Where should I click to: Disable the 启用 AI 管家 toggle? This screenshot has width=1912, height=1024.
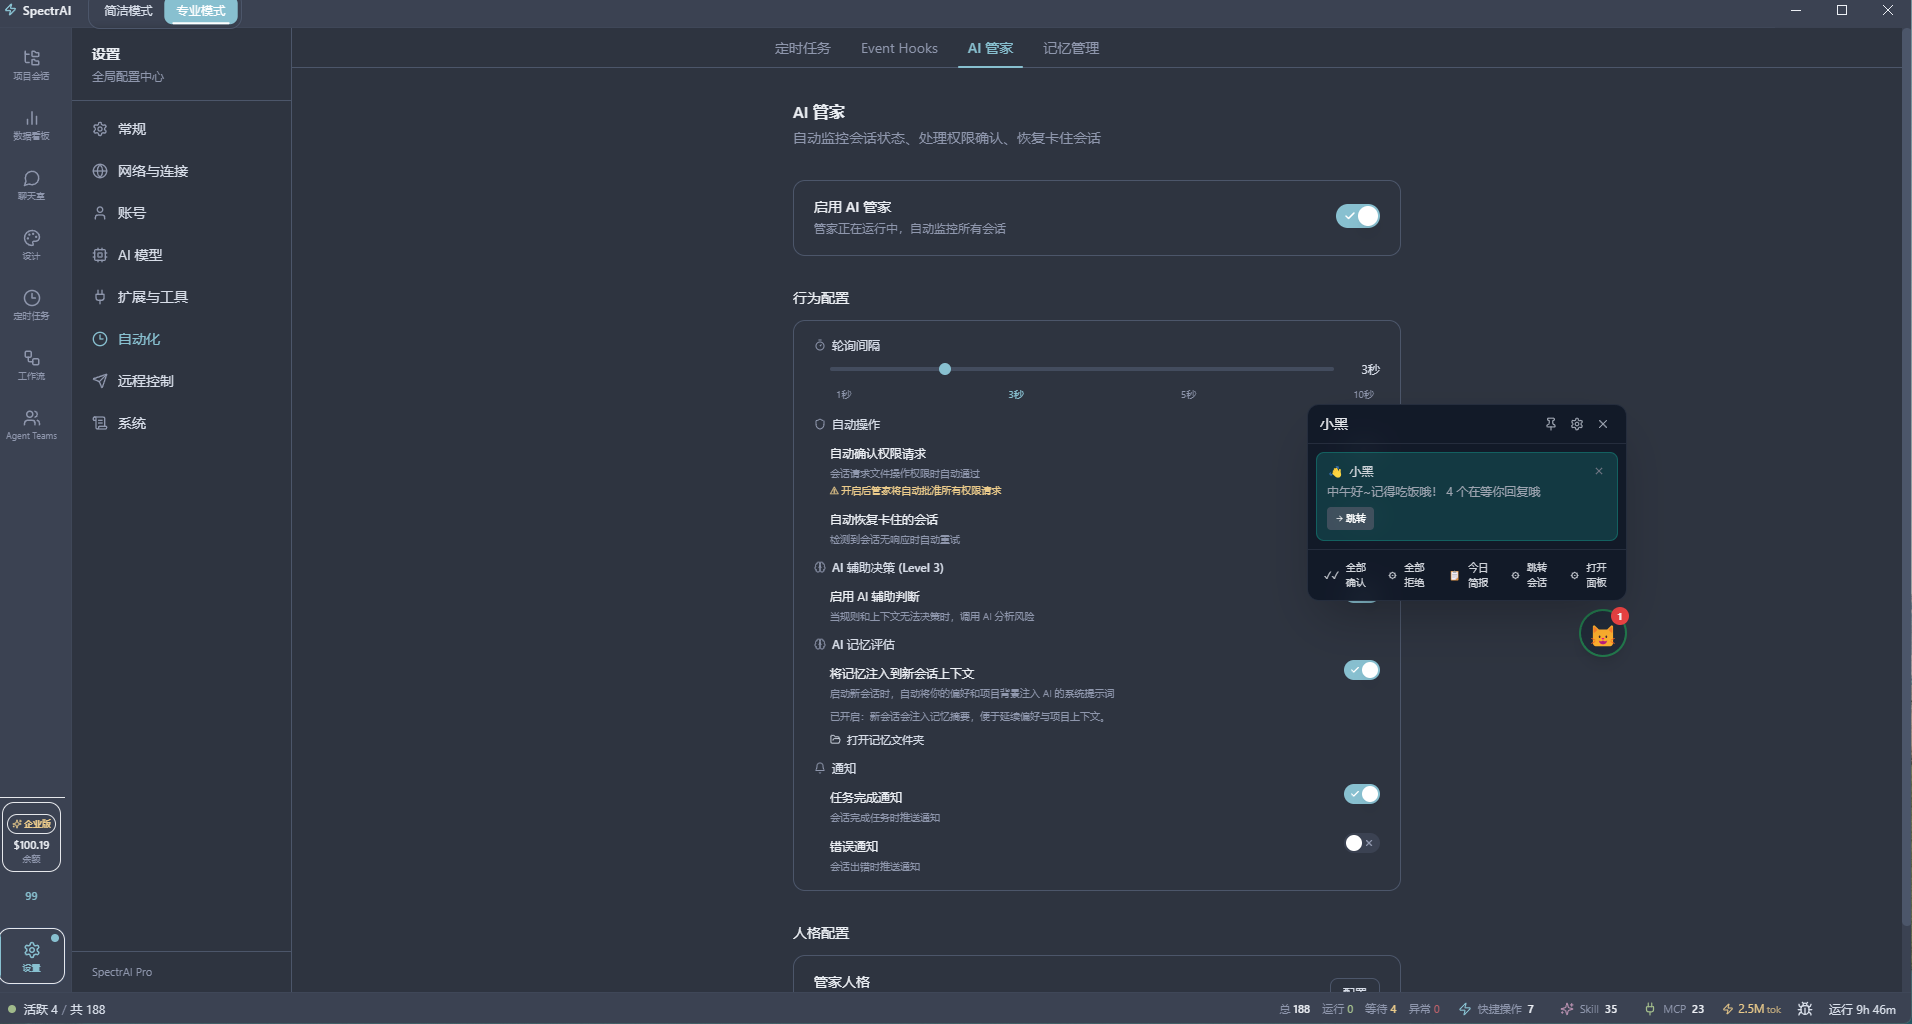1358,216
